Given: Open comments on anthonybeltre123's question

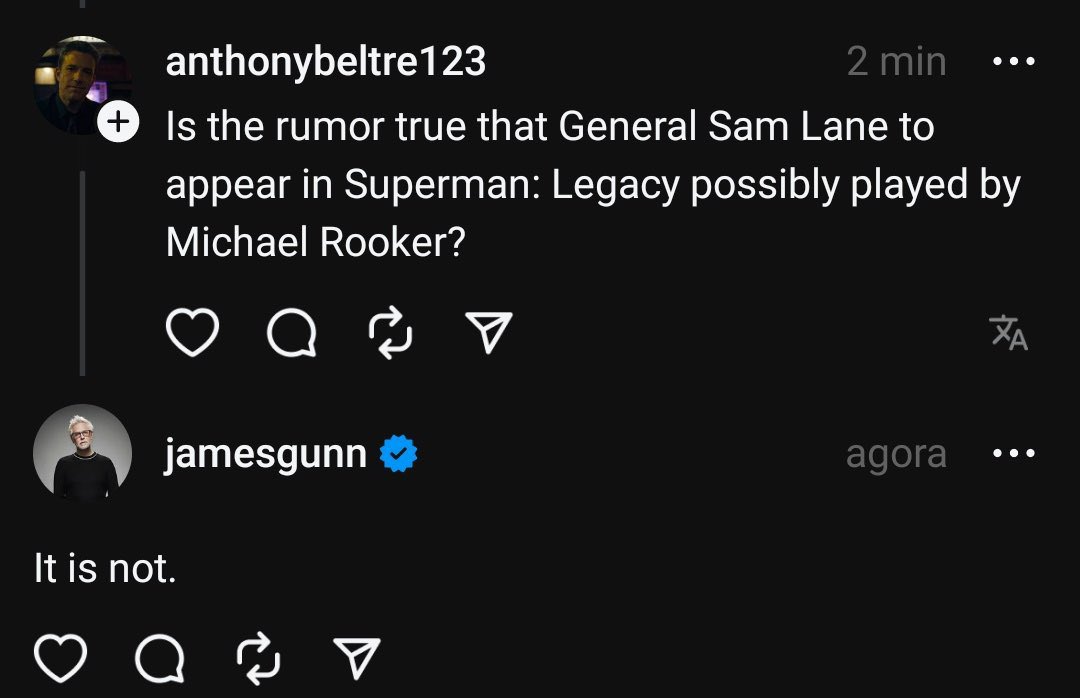Looking at the screenshot, I should [x=291, y=333].
